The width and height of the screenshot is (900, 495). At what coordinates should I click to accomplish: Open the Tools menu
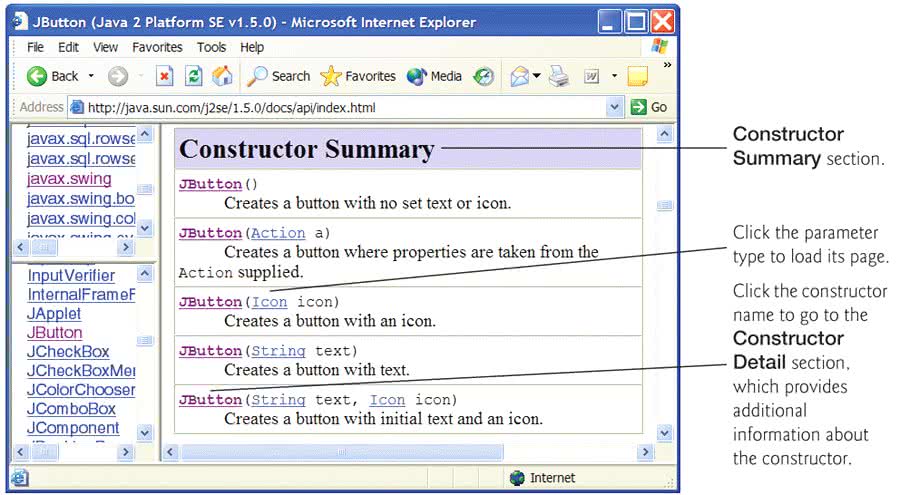coord(212,47)
